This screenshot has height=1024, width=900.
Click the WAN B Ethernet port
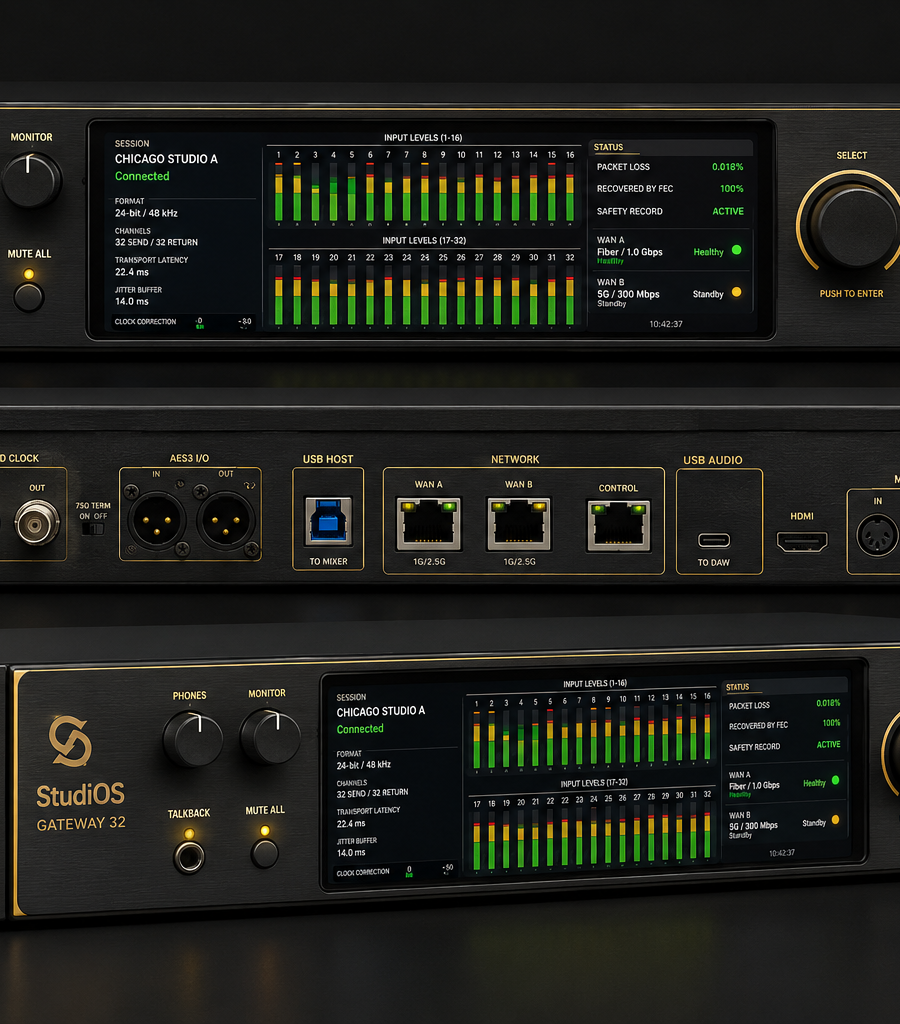pyautogui.click(x=519, y=523)
